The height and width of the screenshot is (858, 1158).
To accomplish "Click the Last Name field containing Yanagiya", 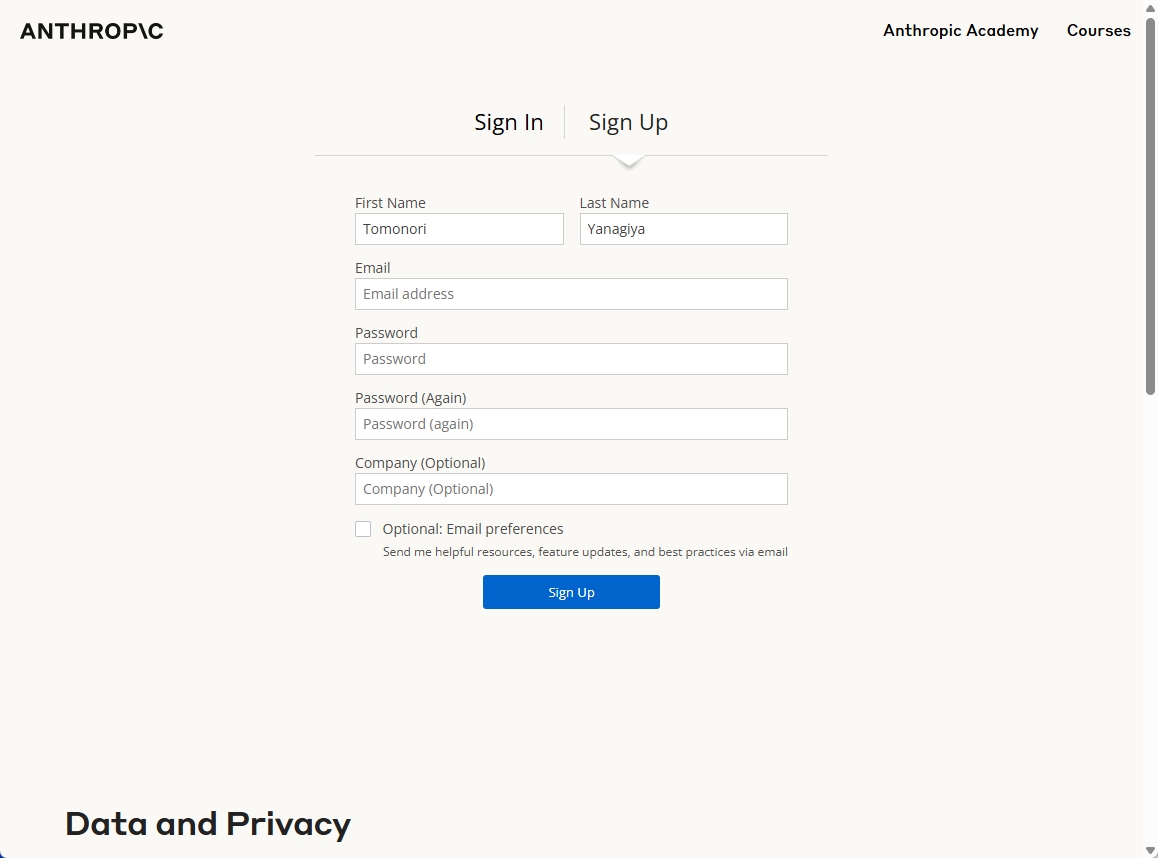I will pos(683,229).
